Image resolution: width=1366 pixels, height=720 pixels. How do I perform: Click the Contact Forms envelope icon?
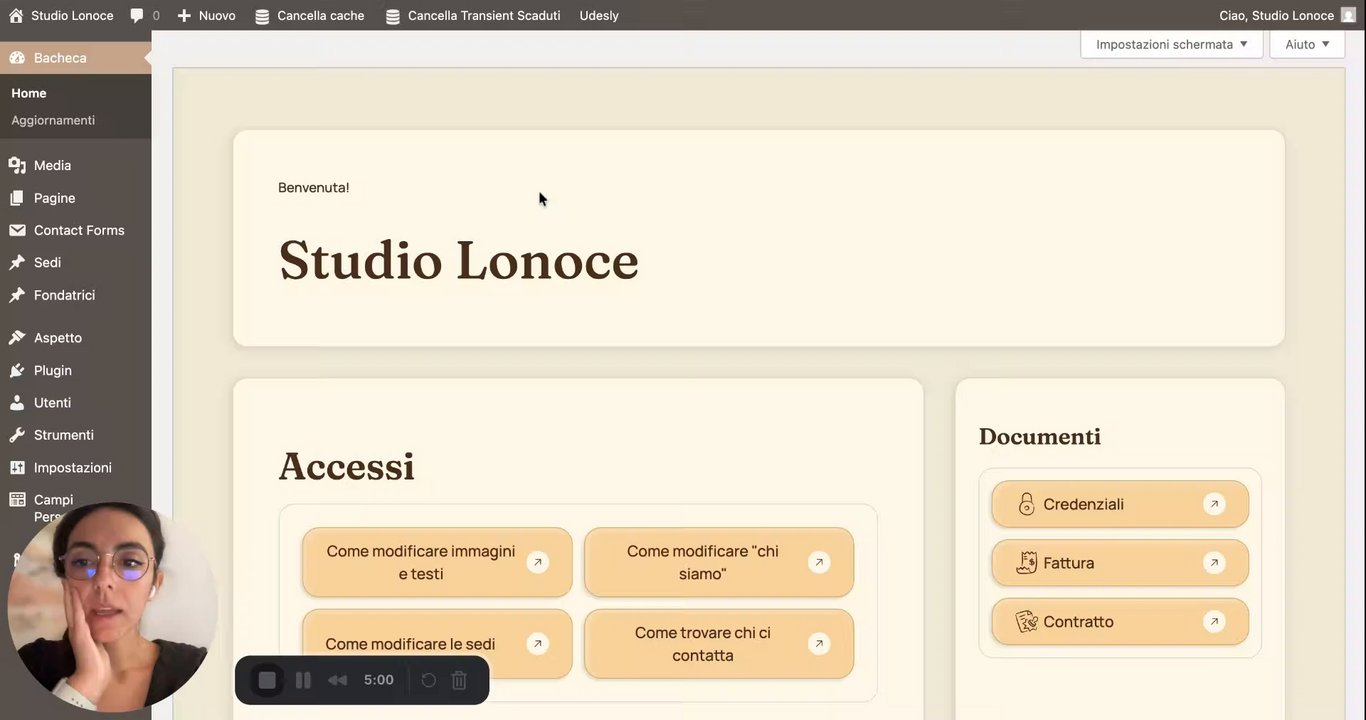[17, 230]
